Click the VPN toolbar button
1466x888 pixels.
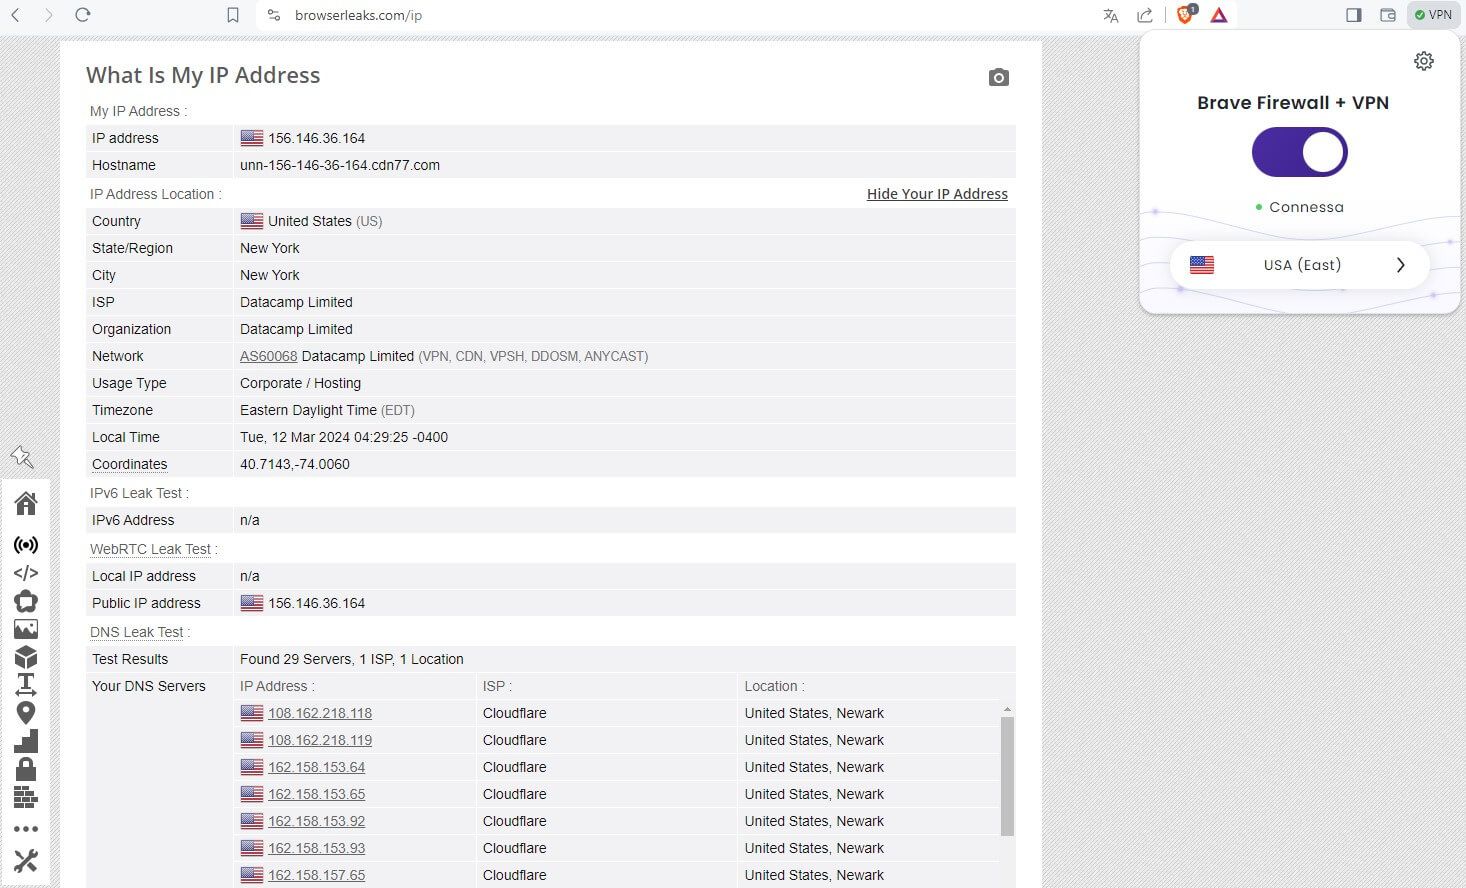pos(1433,15)
